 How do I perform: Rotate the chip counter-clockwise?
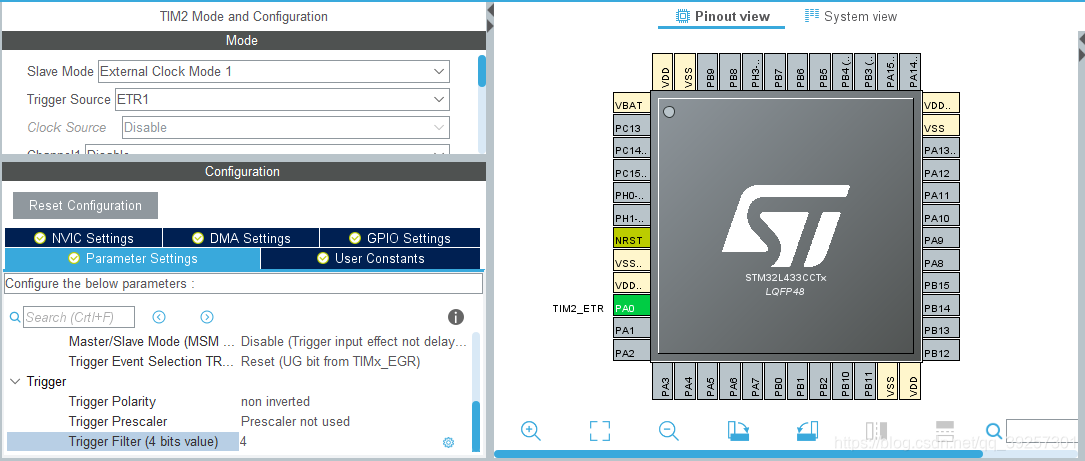(807, 431)
